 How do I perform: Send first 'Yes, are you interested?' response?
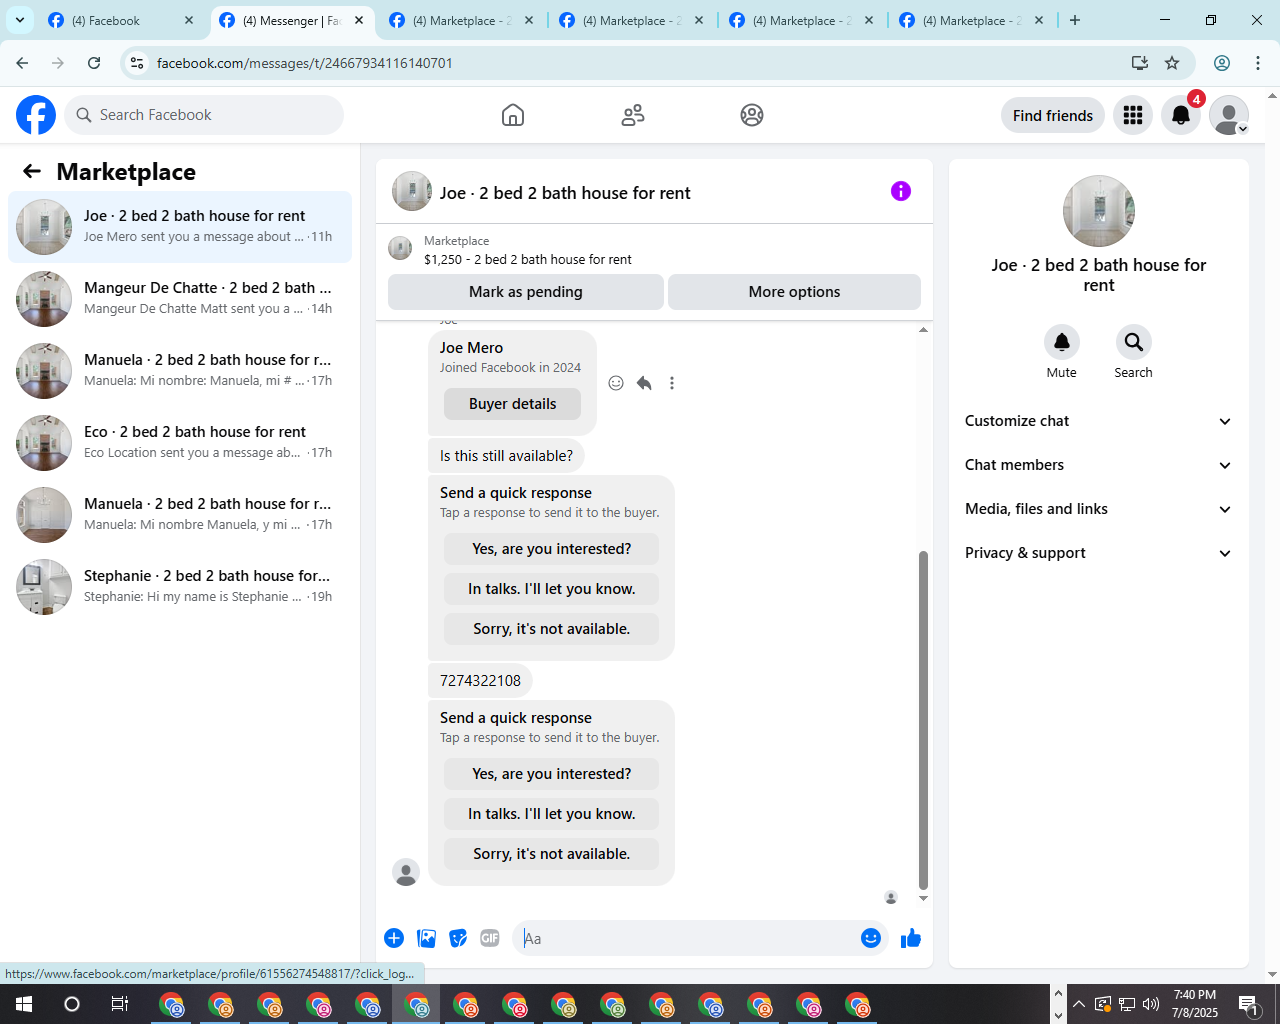click(552, 549)
